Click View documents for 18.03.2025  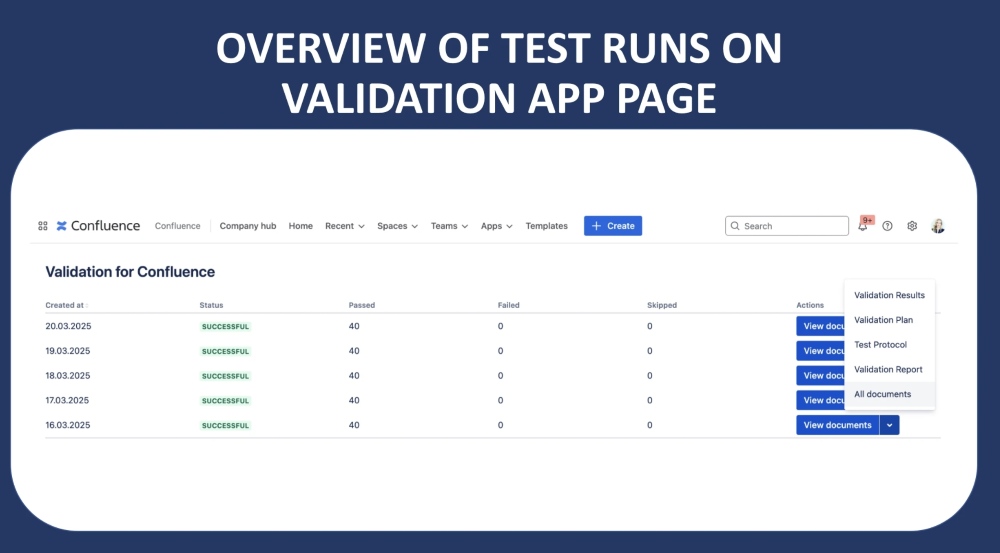point(821,376)
